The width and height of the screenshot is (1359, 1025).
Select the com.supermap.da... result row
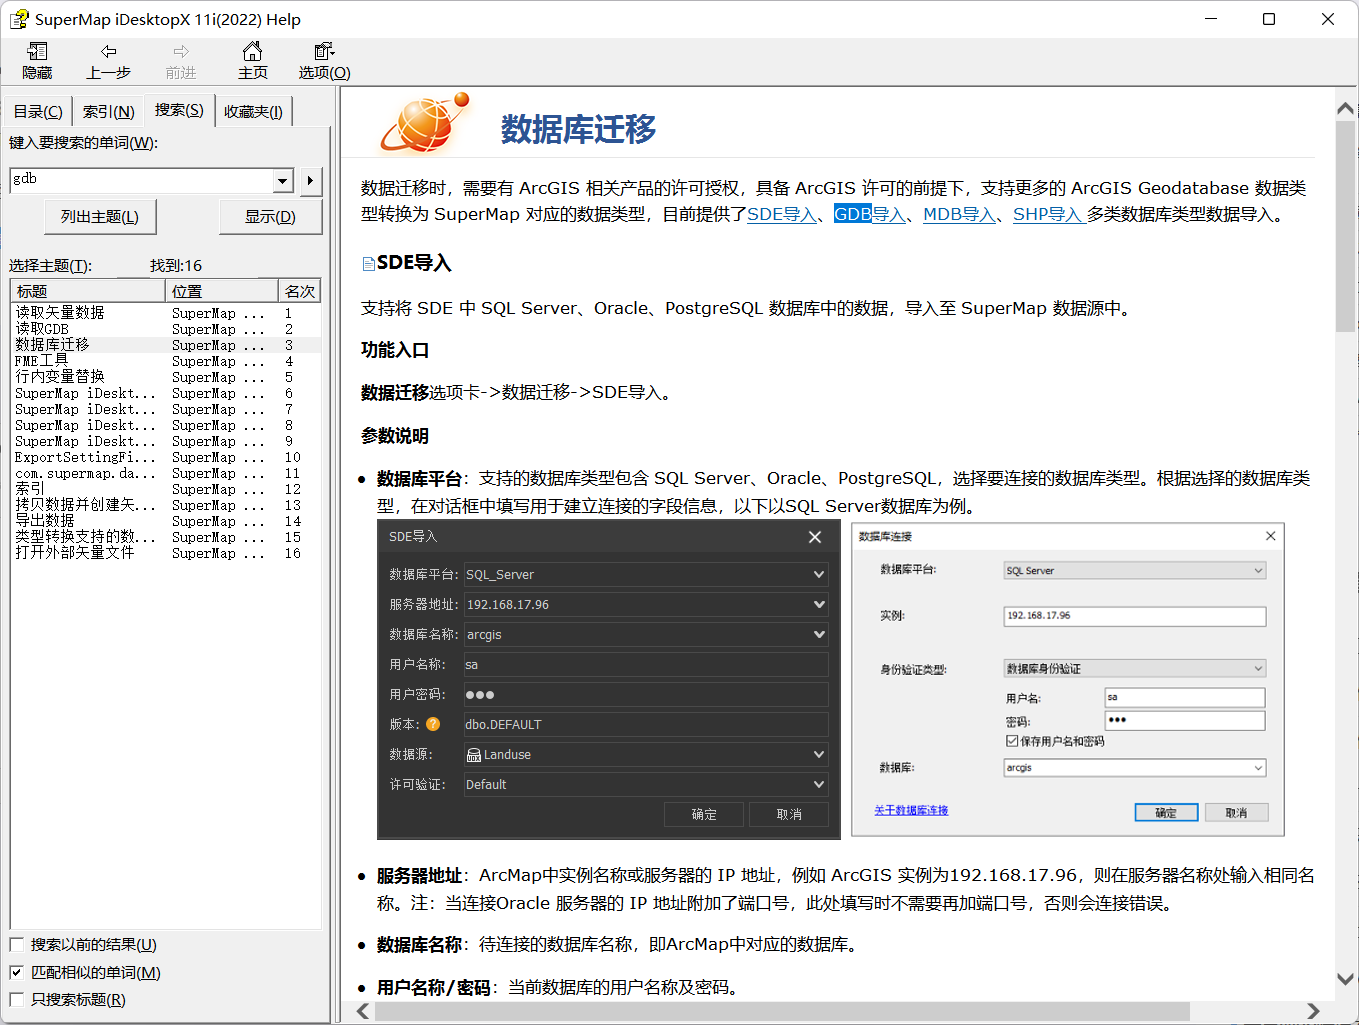coord(166,473)
